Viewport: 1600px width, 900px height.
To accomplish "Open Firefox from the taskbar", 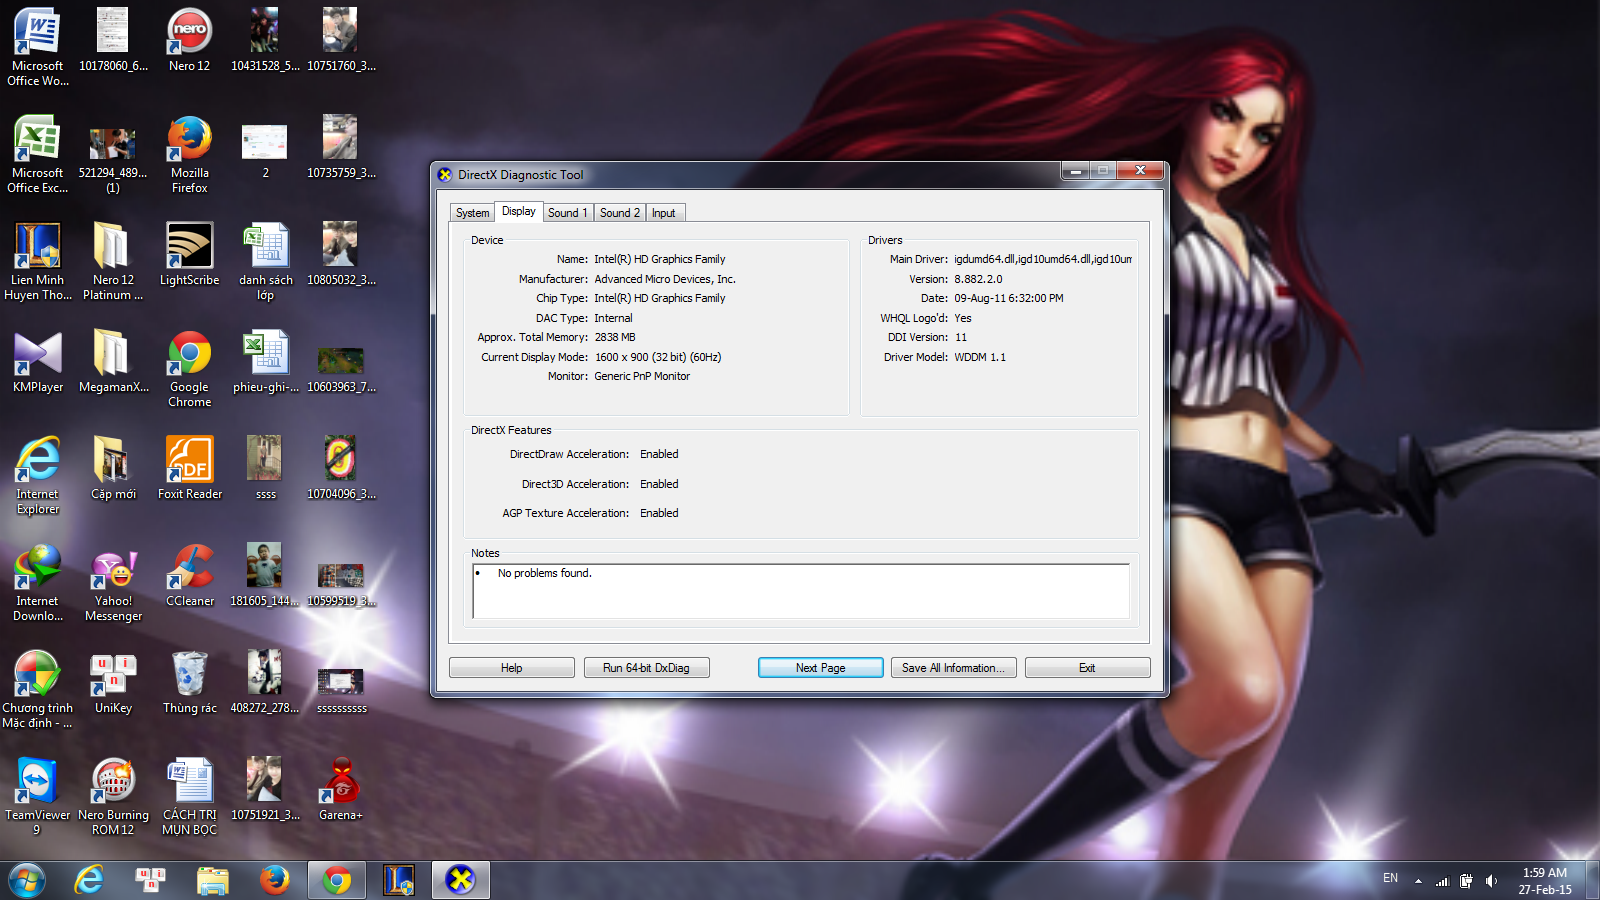I will point(274,880).
